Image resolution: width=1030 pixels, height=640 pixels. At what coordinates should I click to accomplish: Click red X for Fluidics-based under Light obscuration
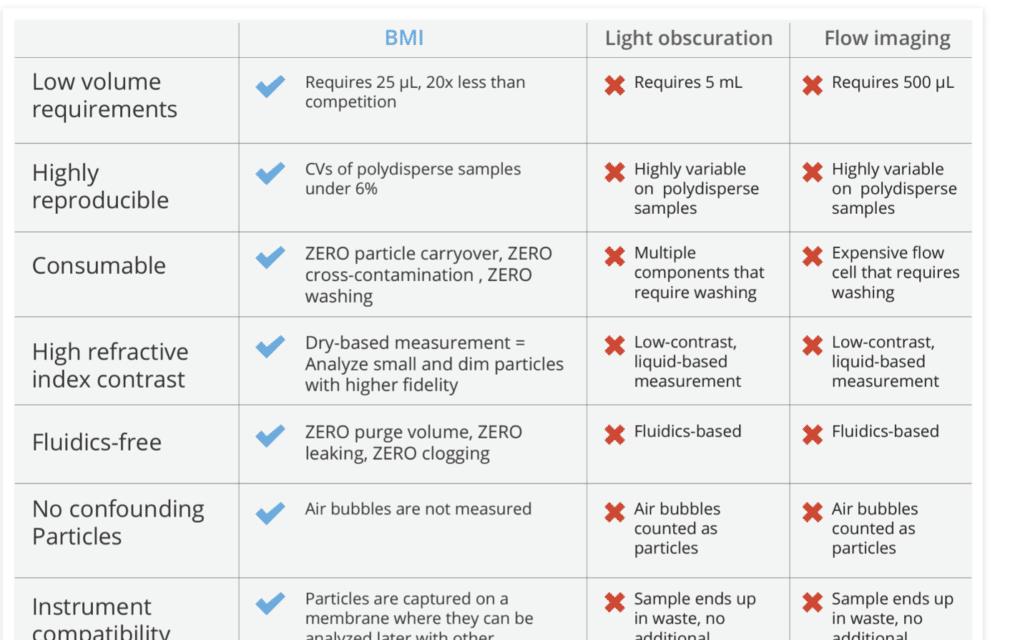[x=615, y=434]
